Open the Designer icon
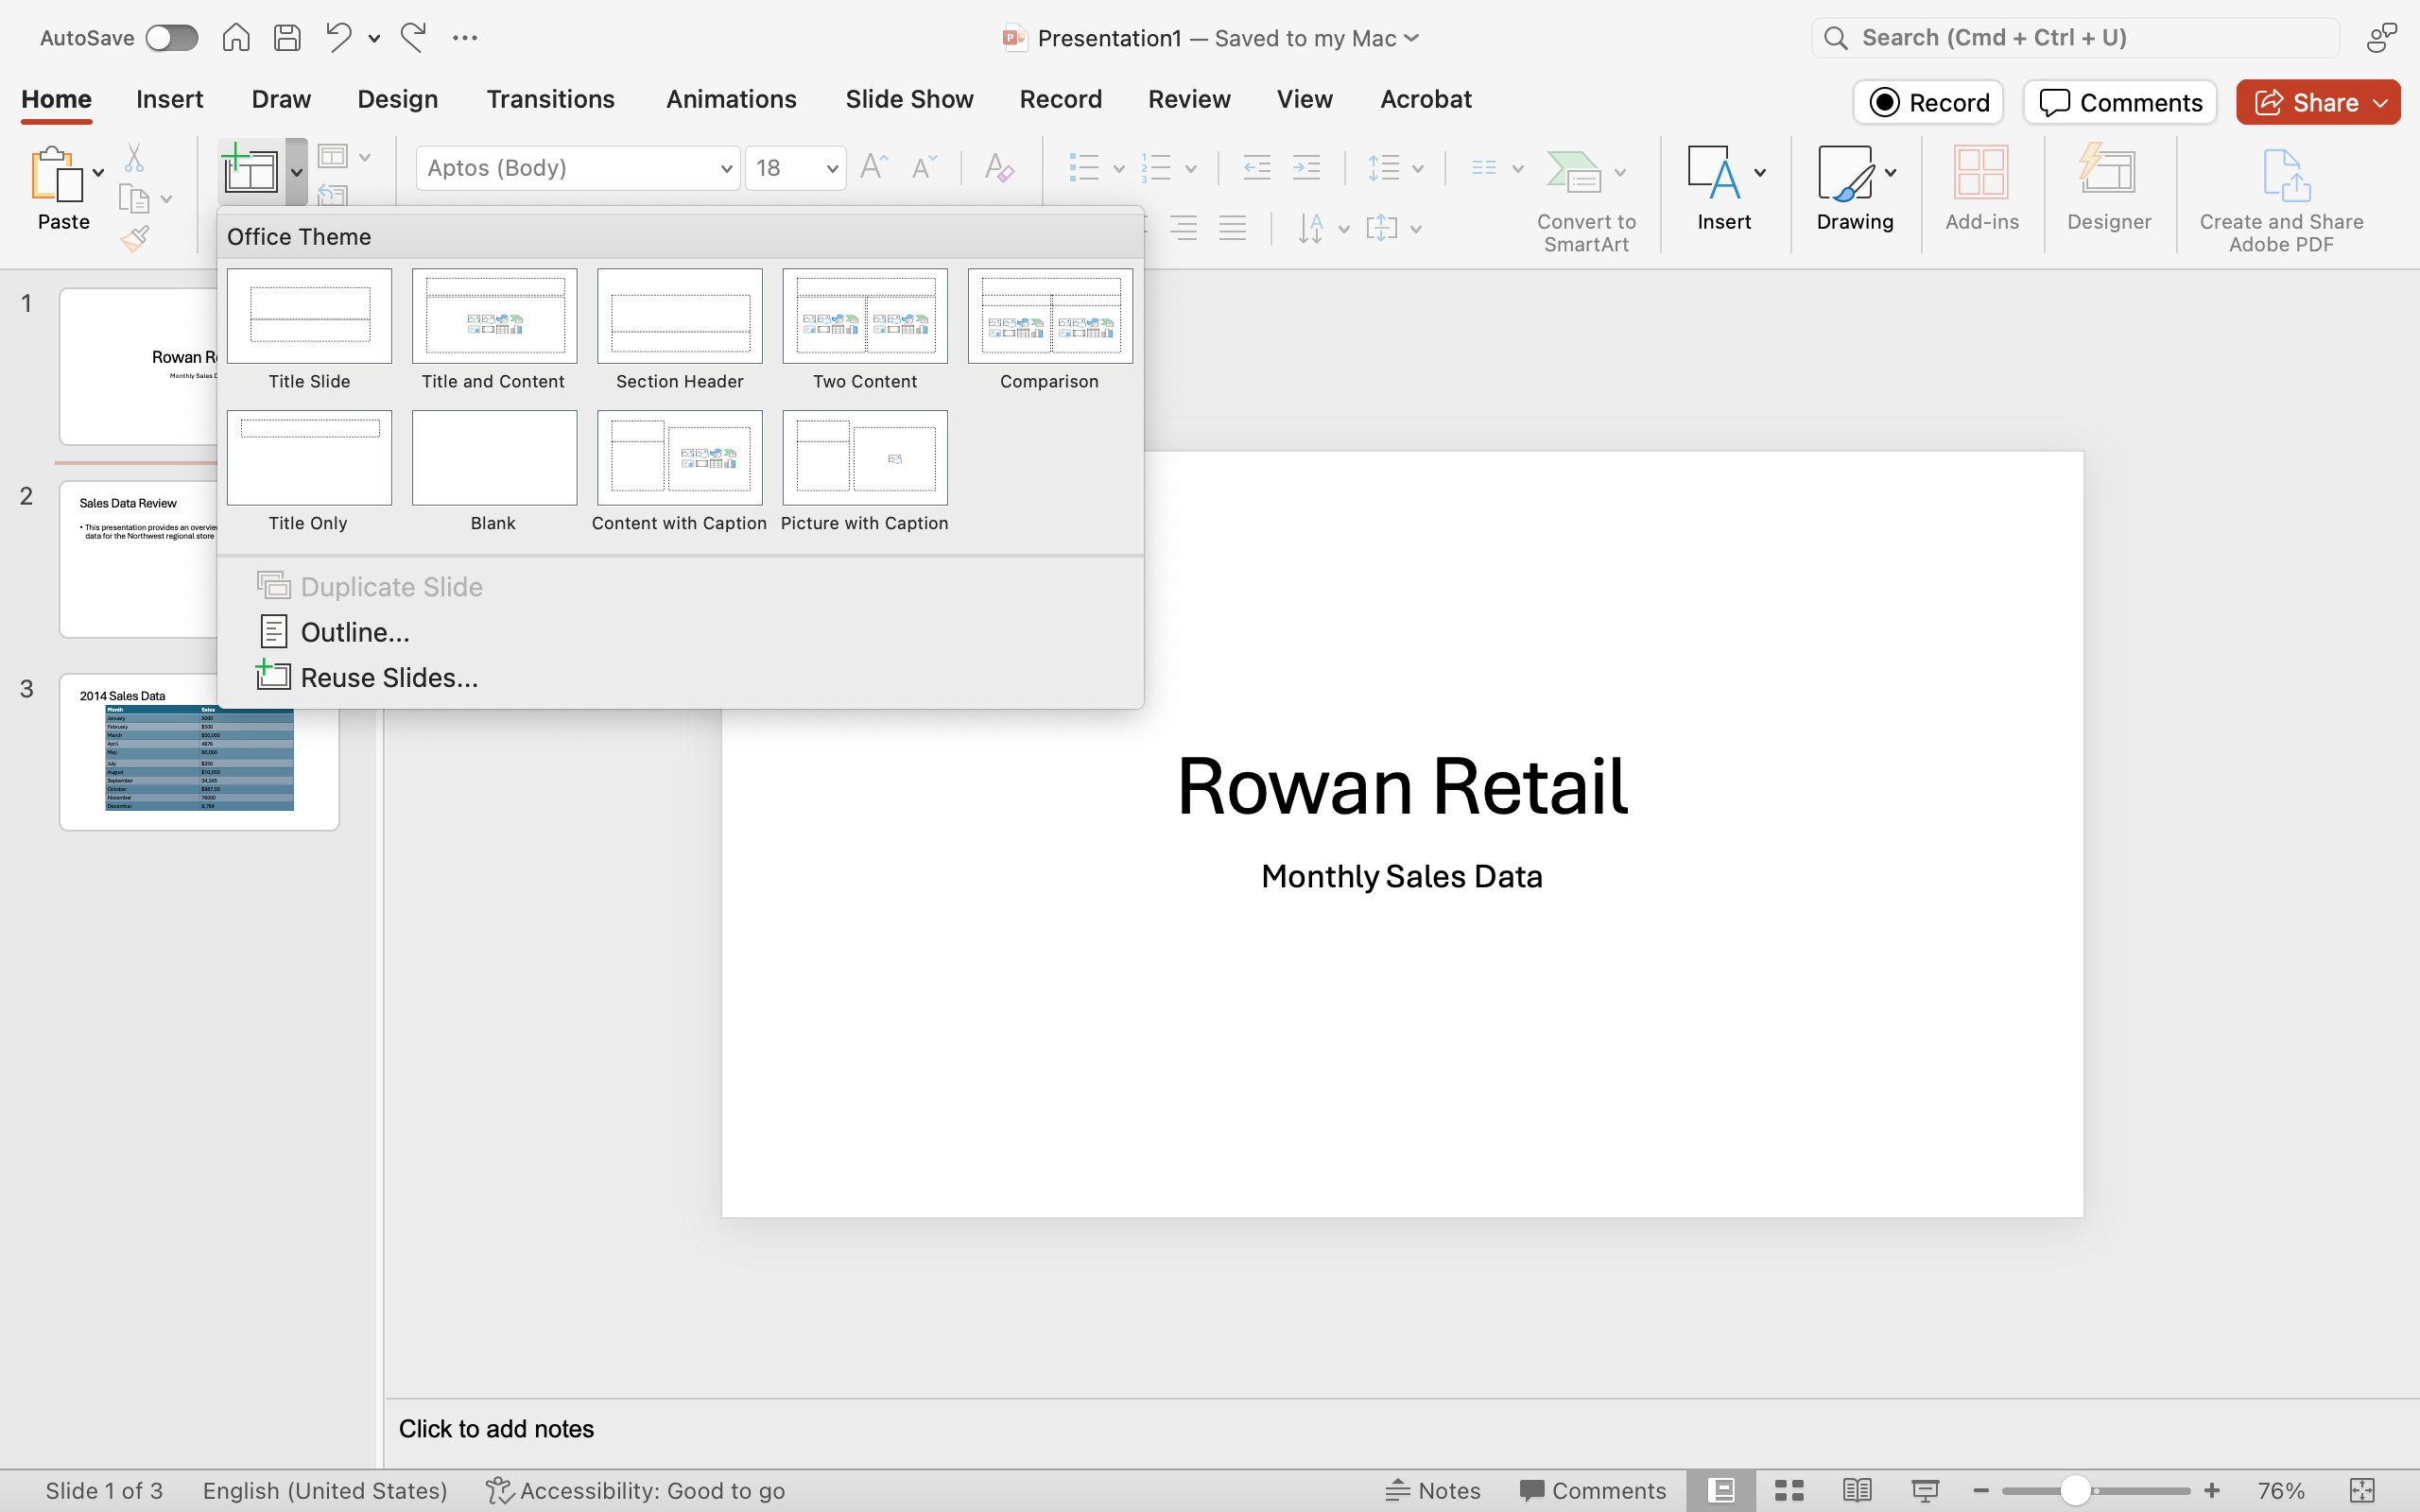The image size is (2420, 1512). [2108, 170]
